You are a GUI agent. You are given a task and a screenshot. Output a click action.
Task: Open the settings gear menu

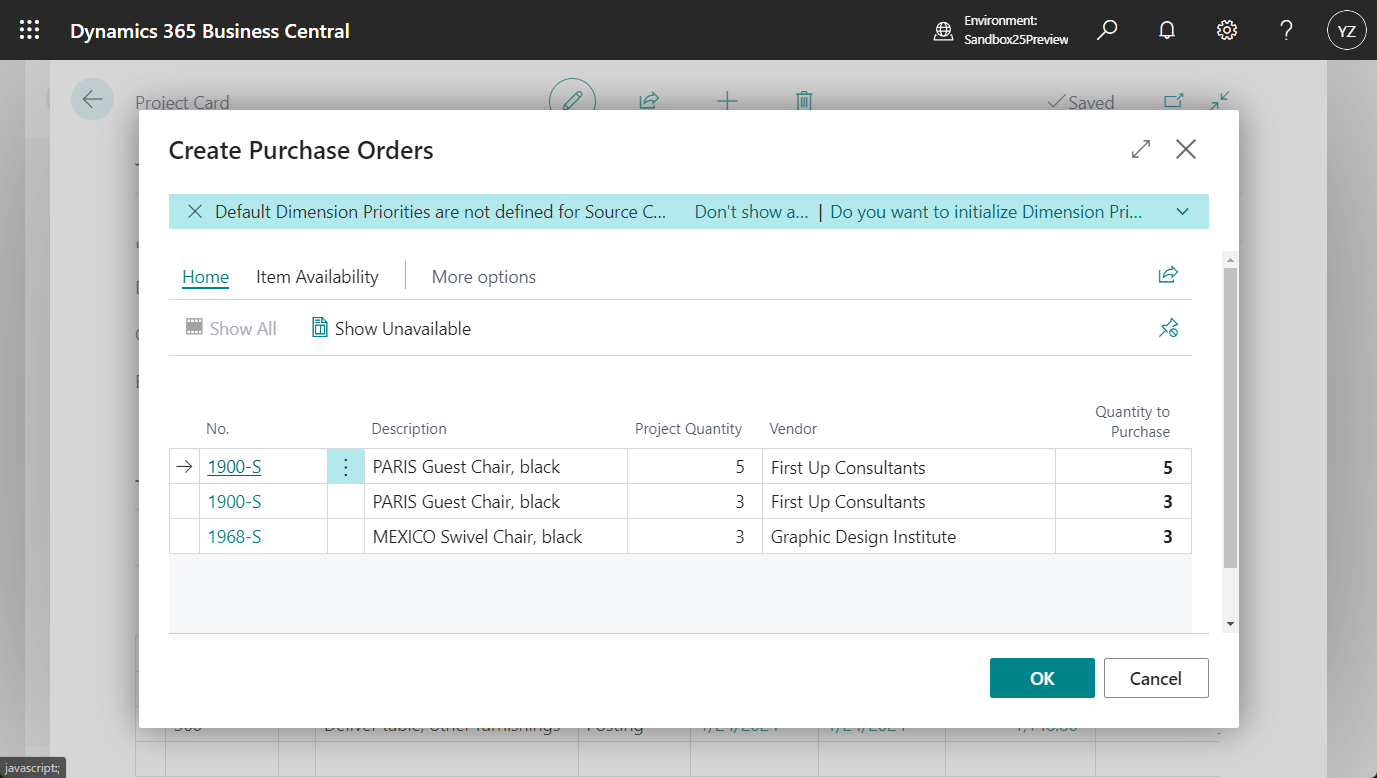coord(1226,30)
